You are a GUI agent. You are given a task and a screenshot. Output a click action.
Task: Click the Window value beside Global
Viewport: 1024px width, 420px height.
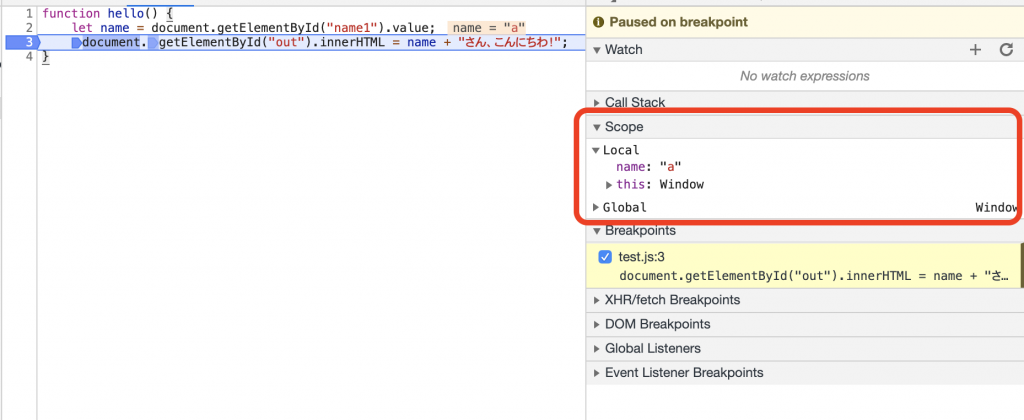[x=997, y=208]
